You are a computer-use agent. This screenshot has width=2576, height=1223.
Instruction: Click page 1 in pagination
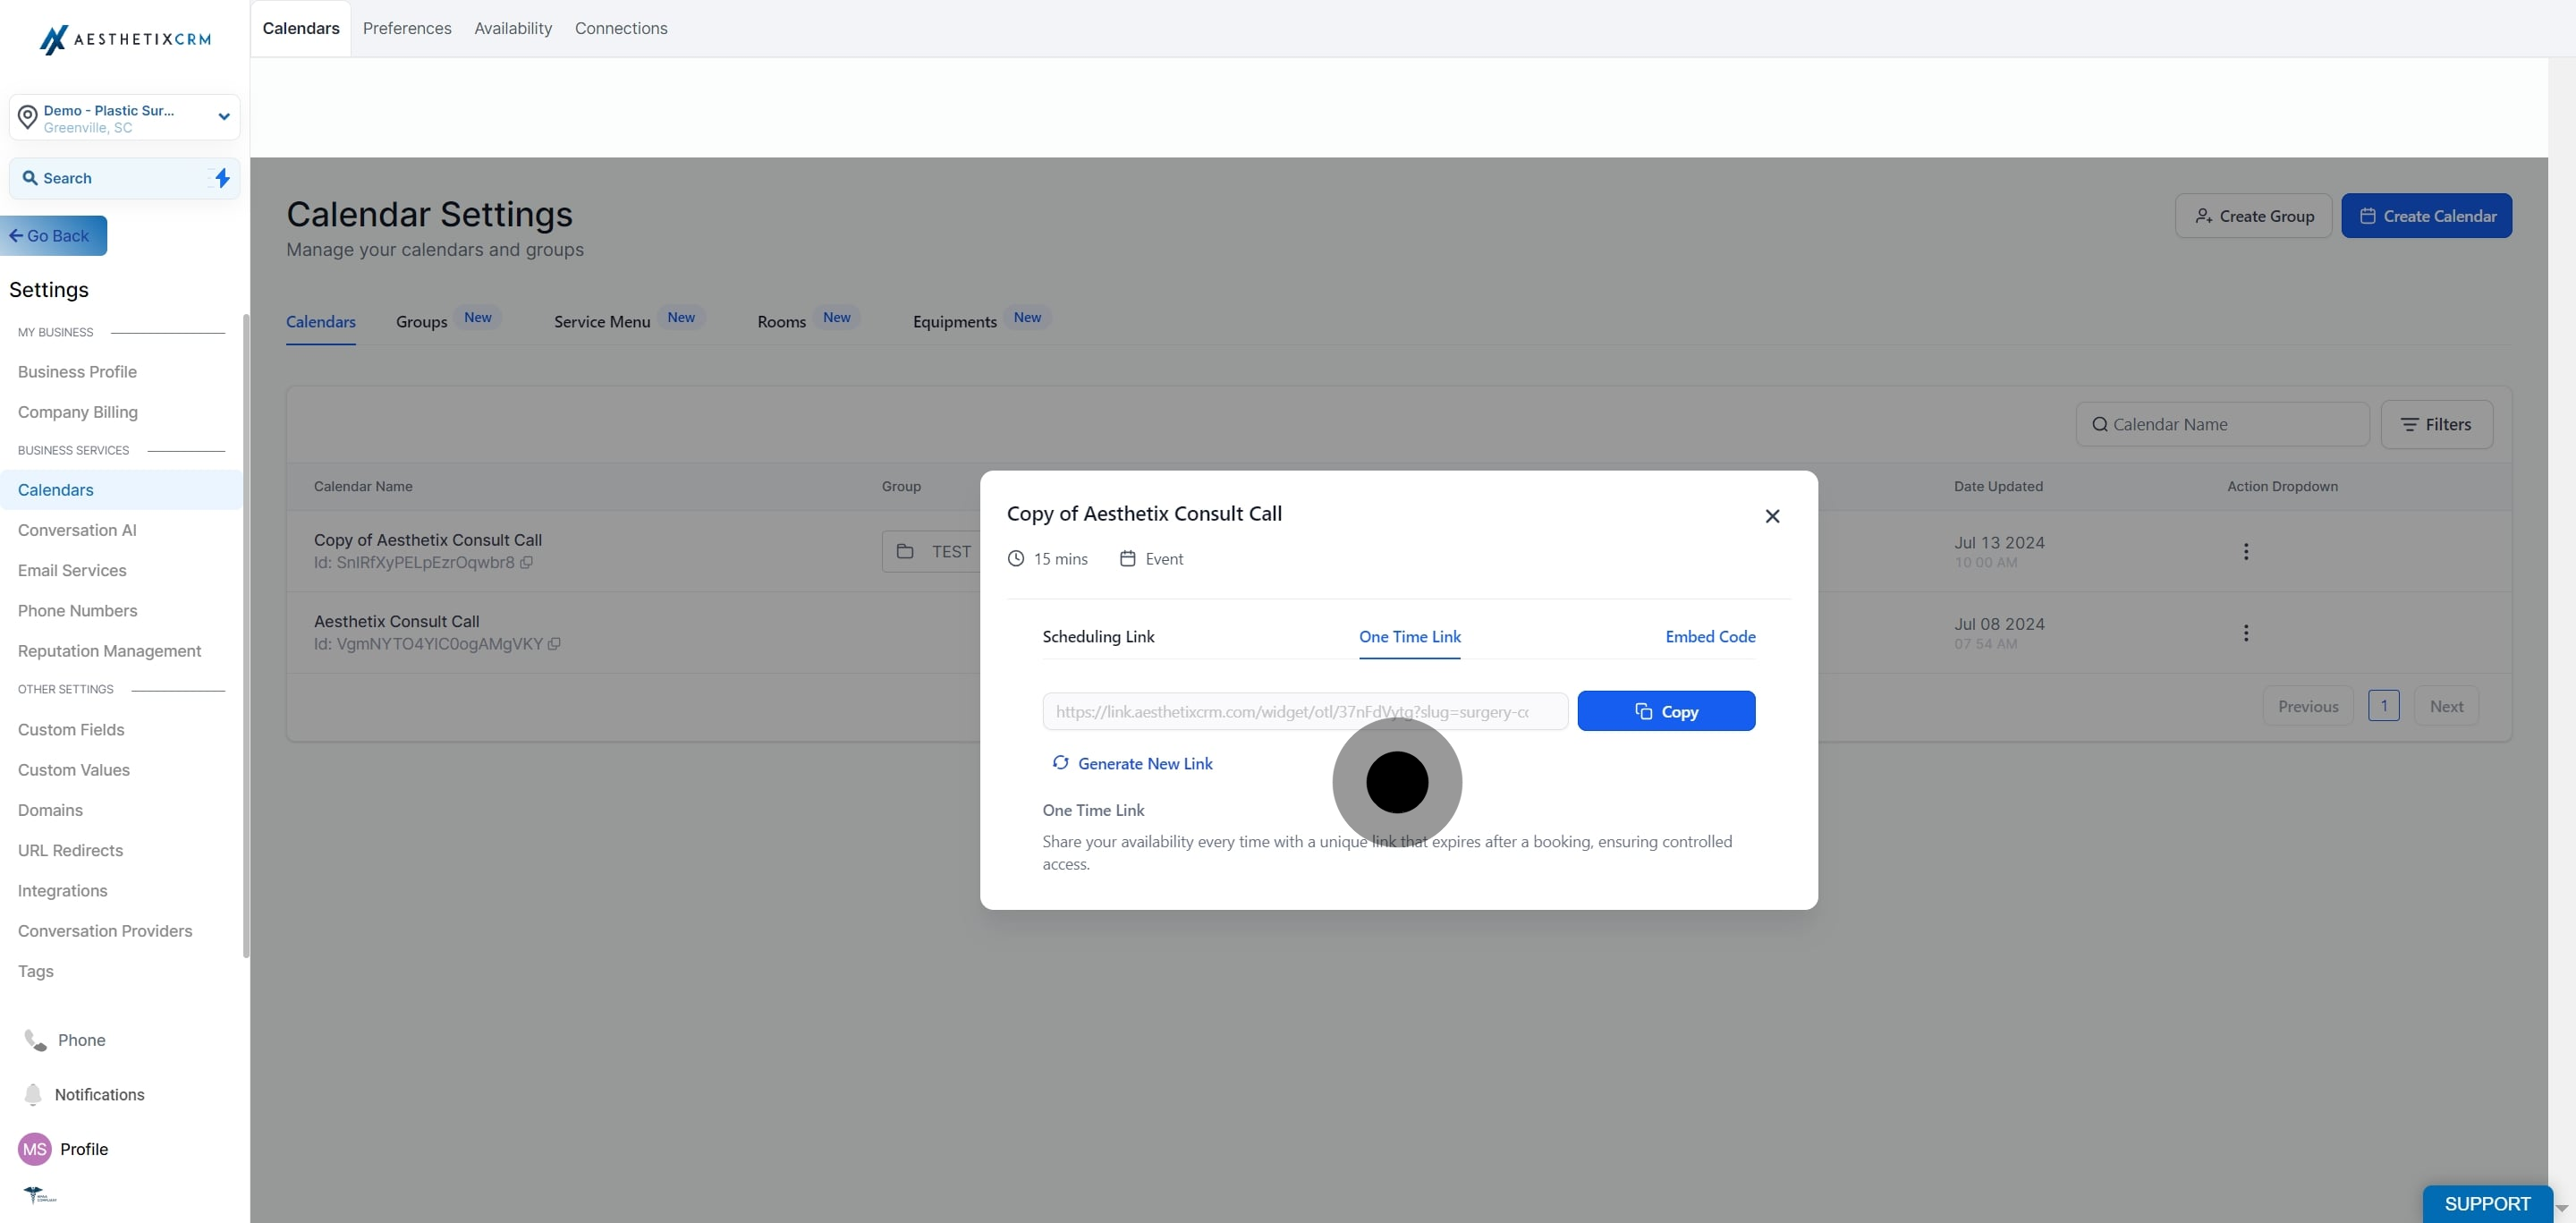[x=2383, y=706]
